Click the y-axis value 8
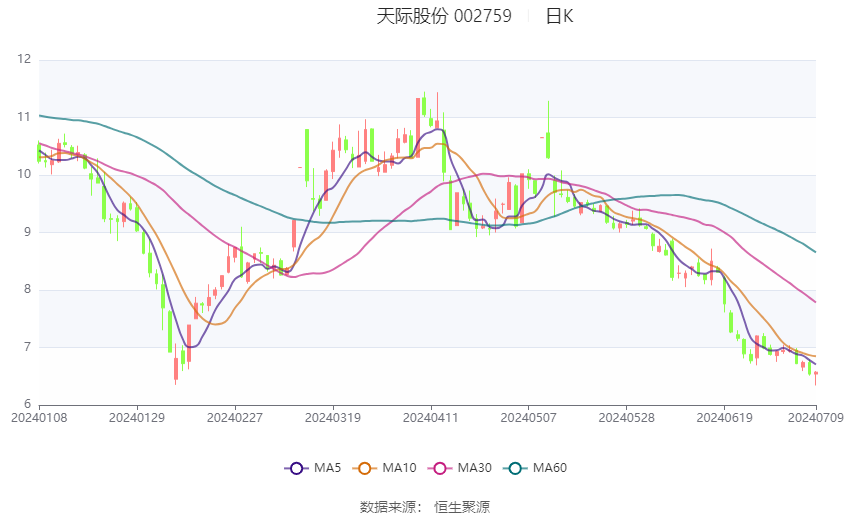The image size is (850, 517). [x=28, y=289]
